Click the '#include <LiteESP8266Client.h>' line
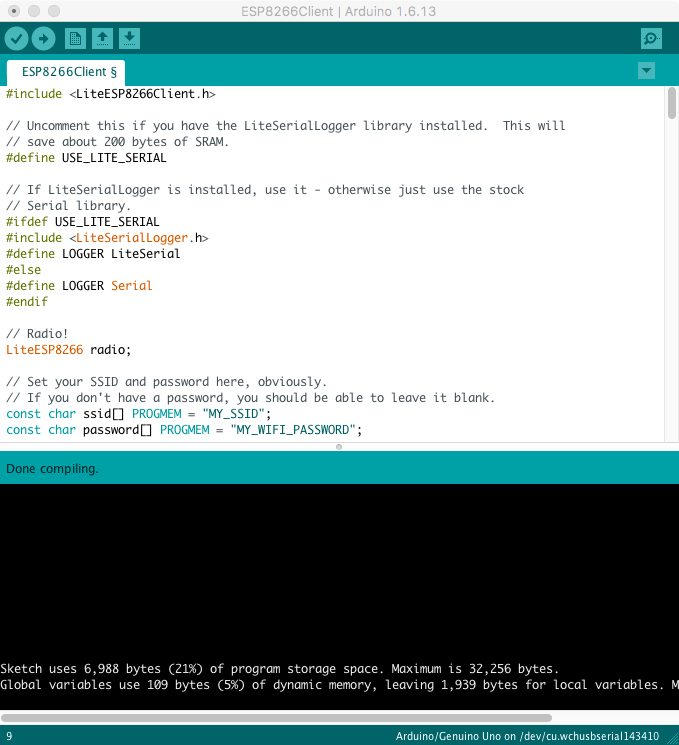 111,94
